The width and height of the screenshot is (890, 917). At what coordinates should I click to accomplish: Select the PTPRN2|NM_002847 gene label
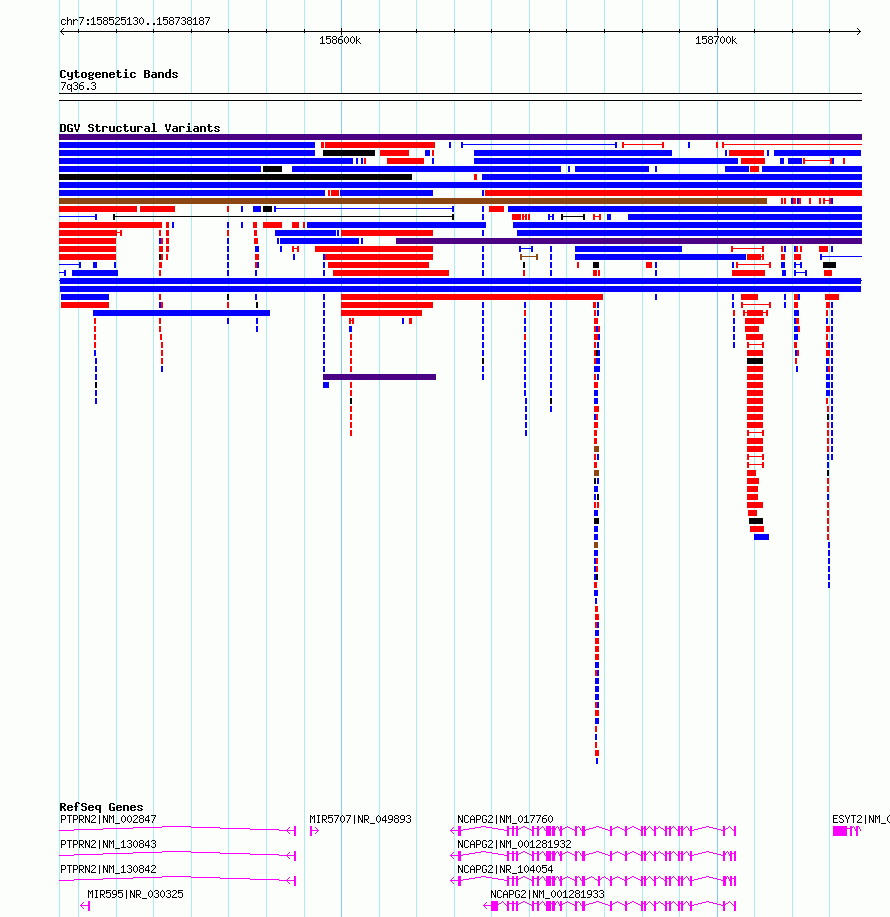click(108, 819)
